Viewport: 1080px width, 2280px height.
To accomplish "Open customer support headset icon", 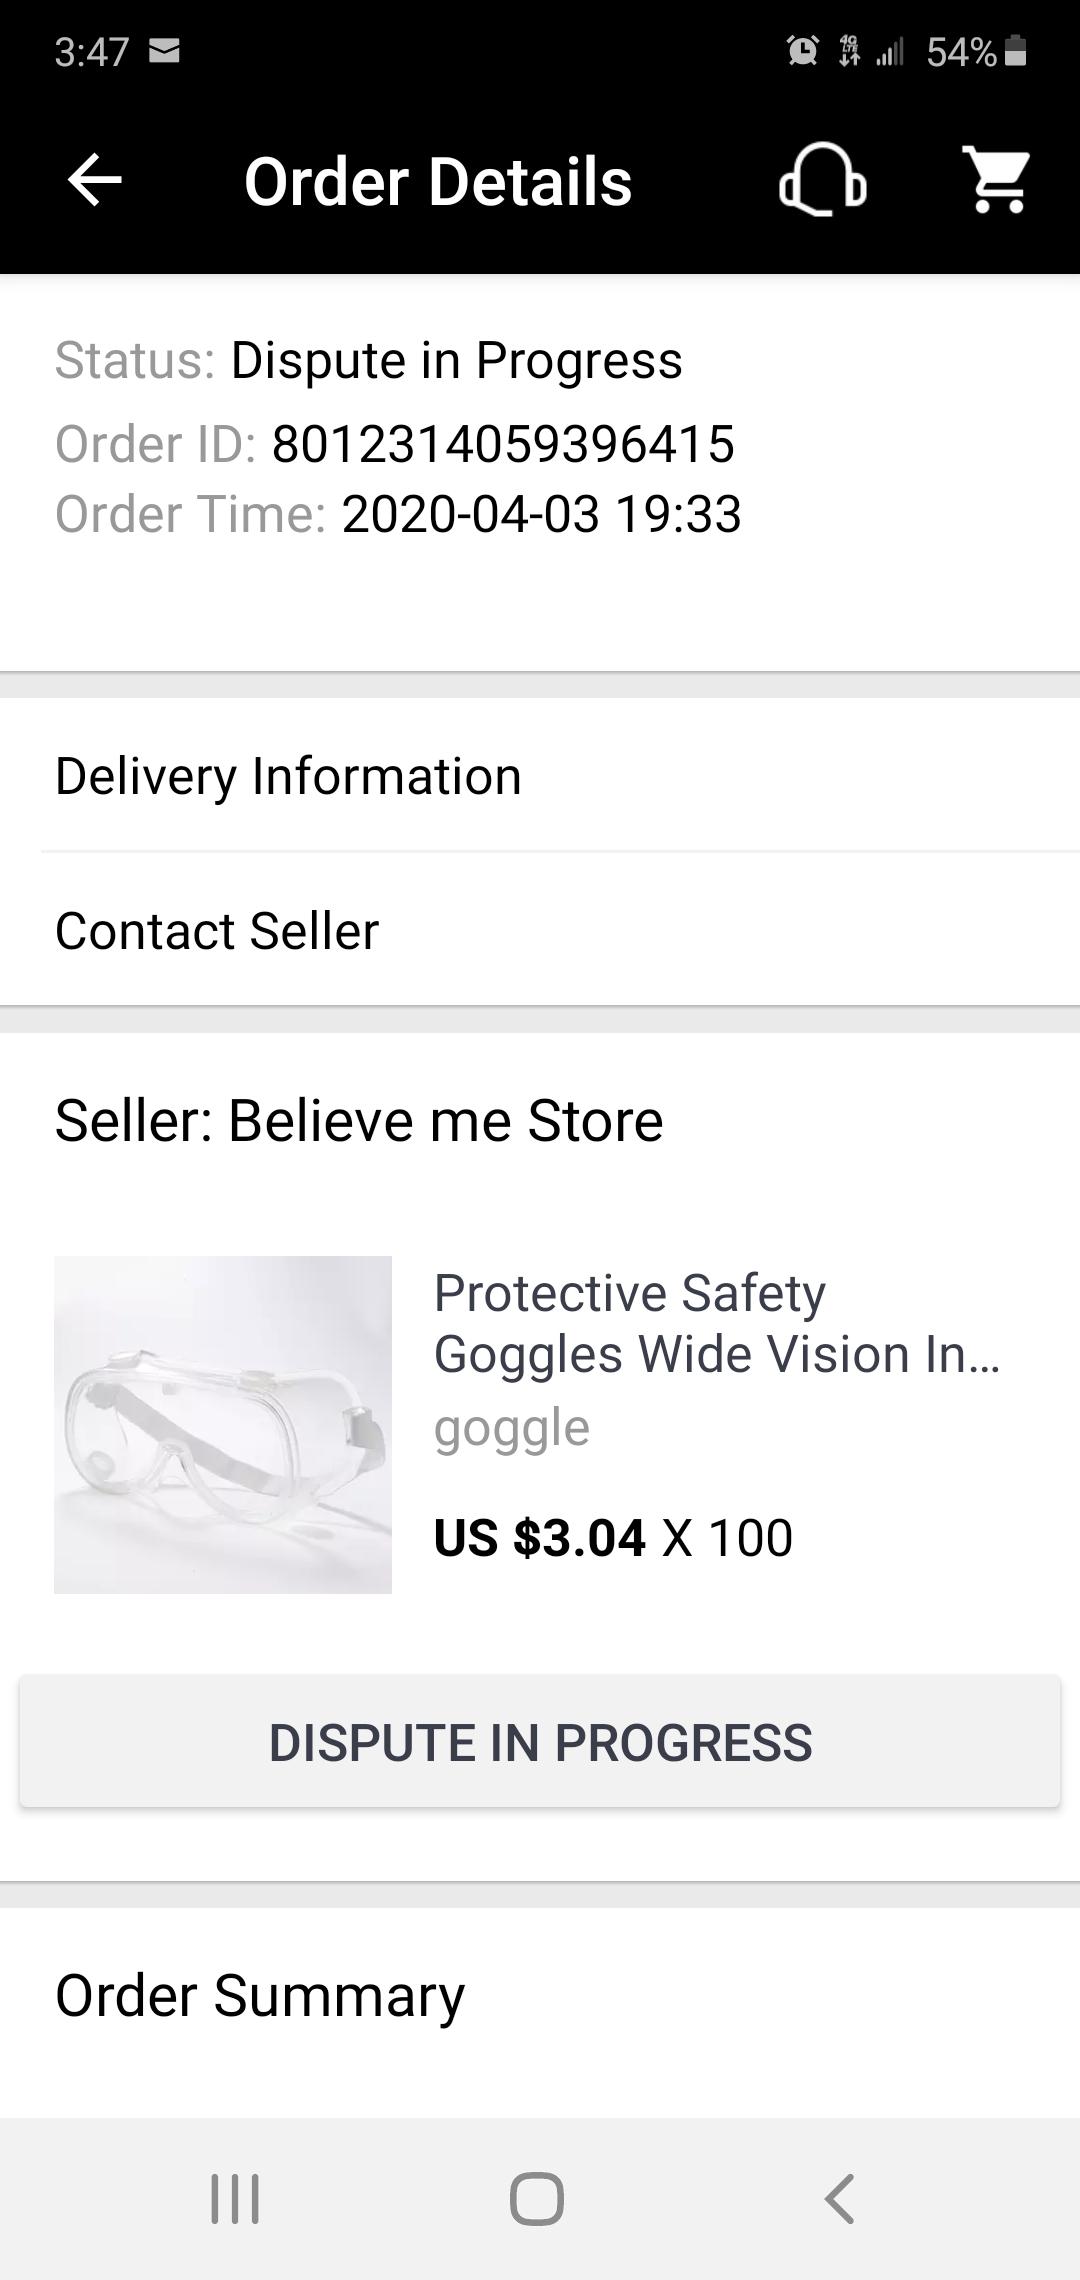I will tap(822, 181).
